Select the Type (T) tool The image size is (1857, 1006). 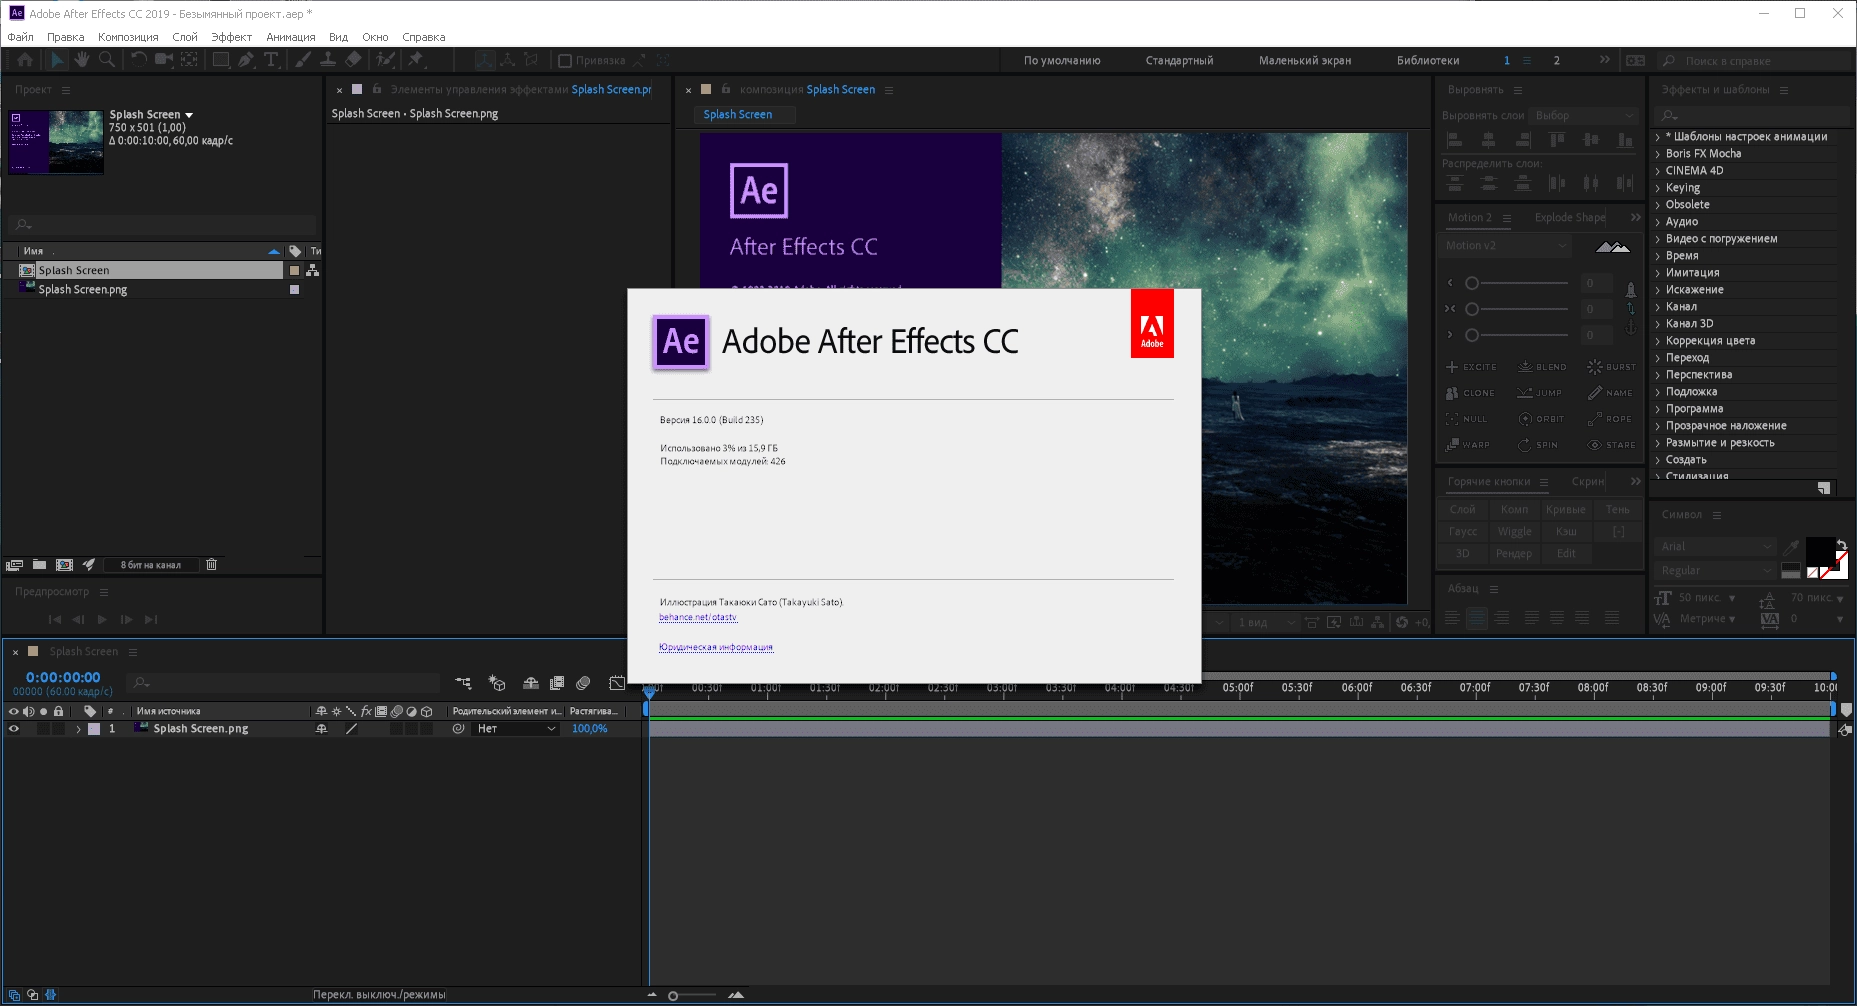271,60
